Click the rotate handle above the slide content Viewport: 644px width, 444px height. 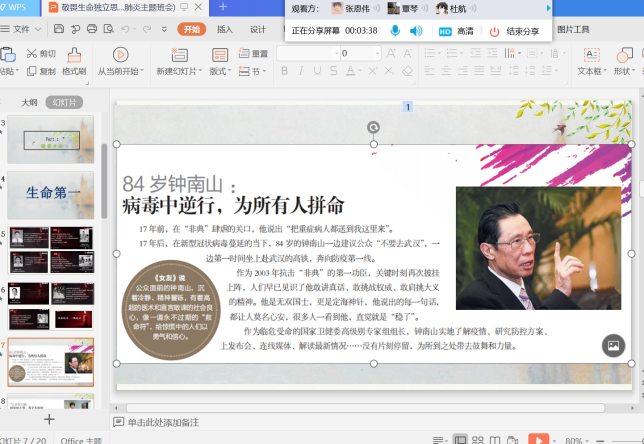coord(373,127)
